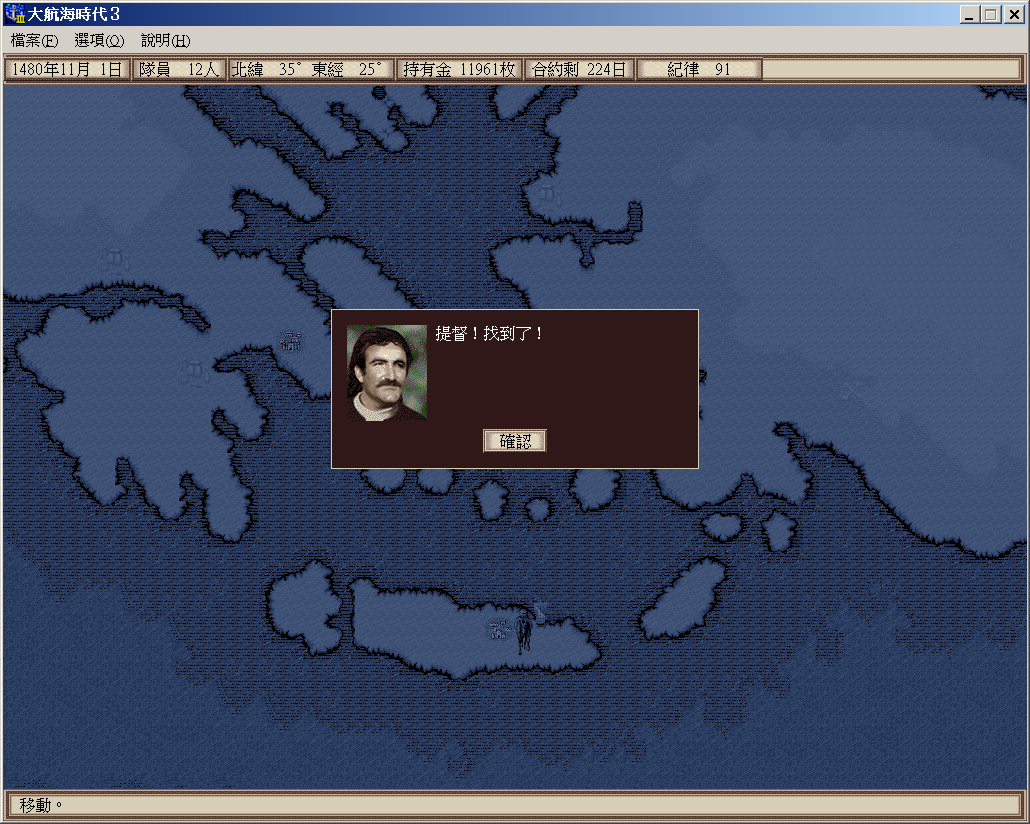Click the 北緯 35° 東經 25° coordinates panel

(x=310, y=69)
